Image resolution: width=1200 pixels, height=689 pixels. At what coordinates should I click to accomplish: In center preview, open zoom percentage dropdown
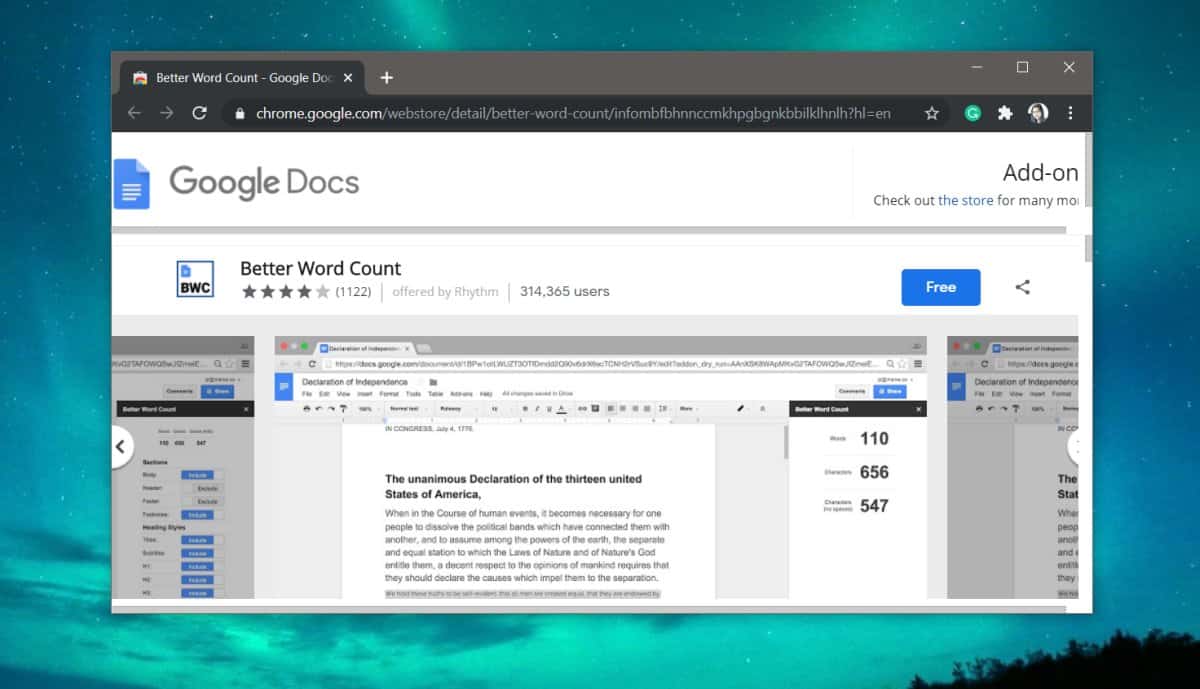tap(367, 408)
